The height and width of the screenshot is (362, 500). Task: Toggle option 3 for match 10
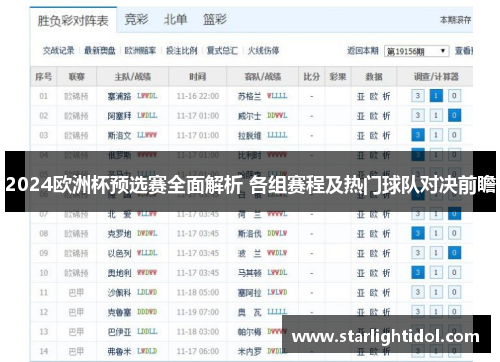click(x=418, y=273)
